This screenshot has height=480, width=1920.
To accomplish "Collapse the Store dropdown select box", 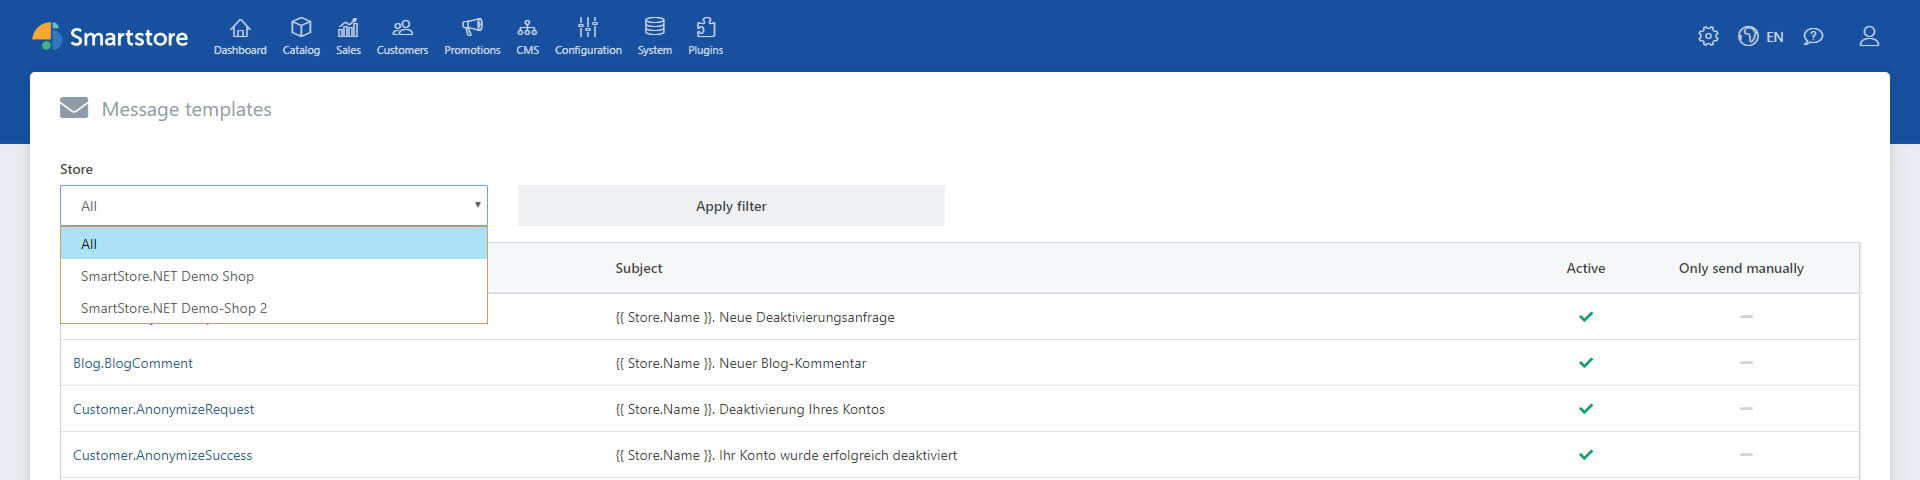I will [x=273, y=206].
